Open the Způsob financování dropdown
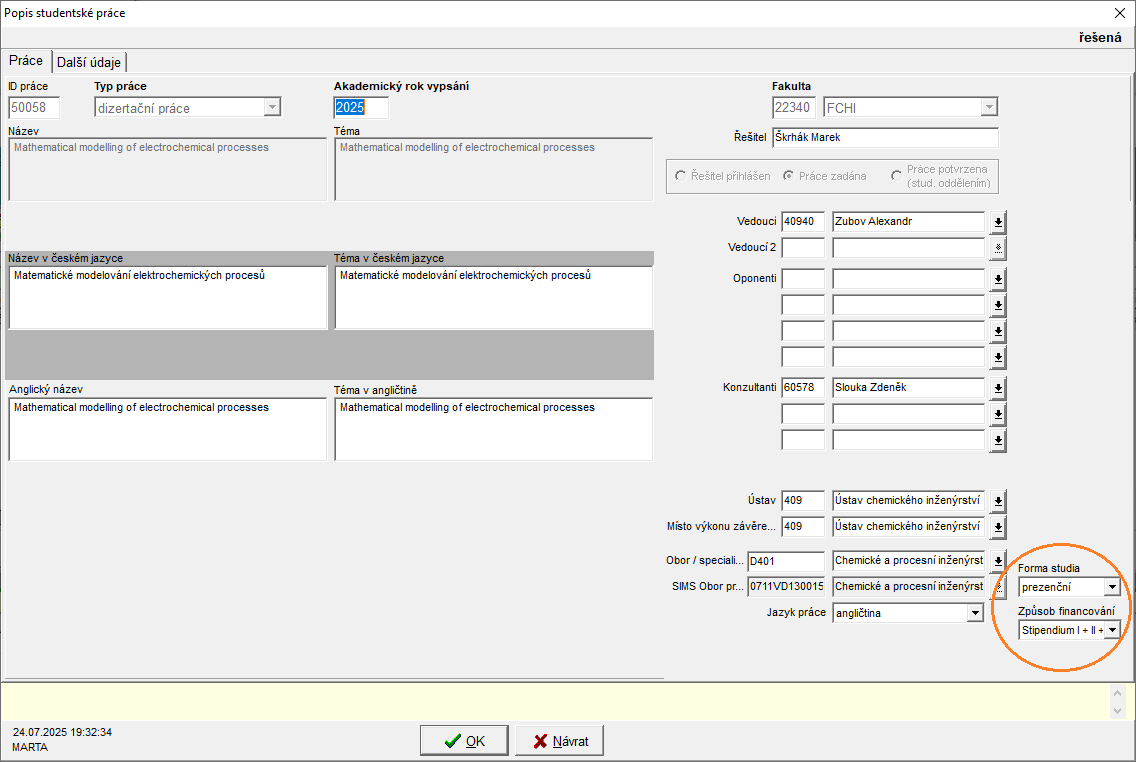Screen dimensions: 1136x762 pyautogui.click(x=1112, y=630)
